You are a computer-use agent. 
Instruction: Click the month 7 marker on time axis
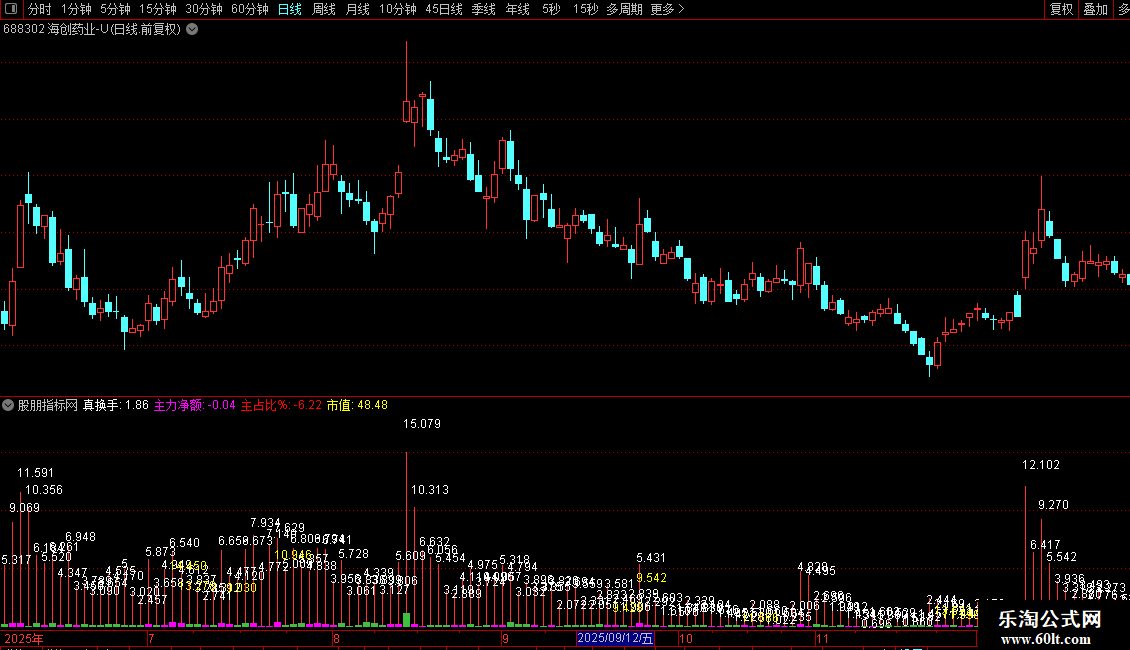point(151,638)
